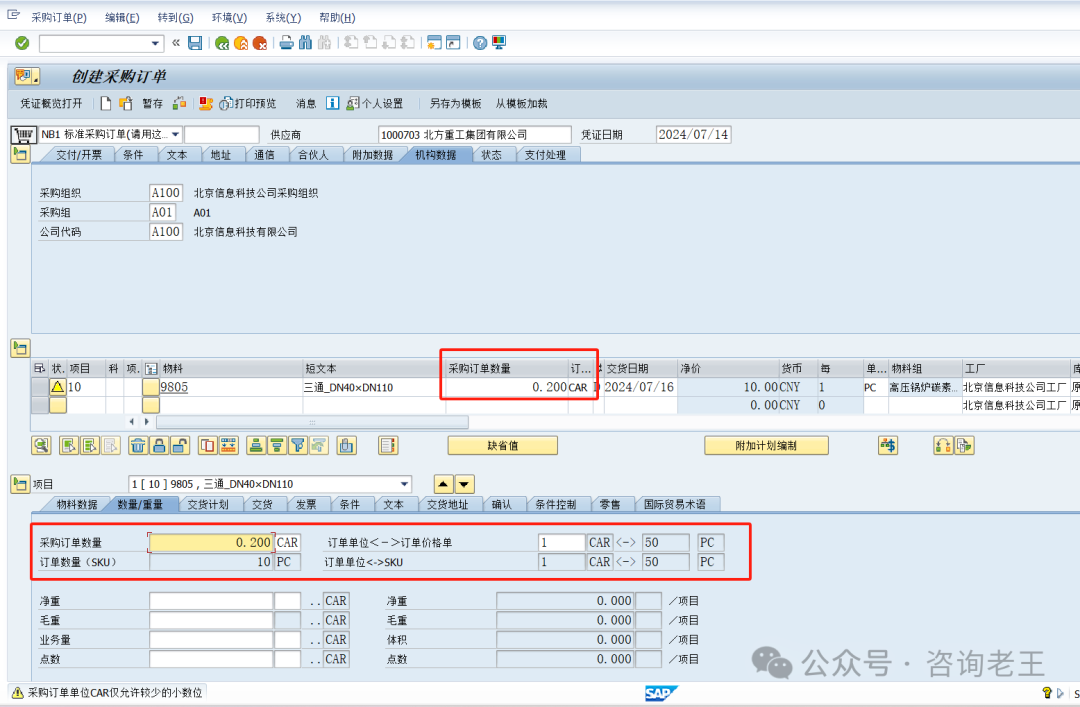Click the Help question mark icon
The width and height of the screenshot is (1080, 707).
tap(480, 43)
